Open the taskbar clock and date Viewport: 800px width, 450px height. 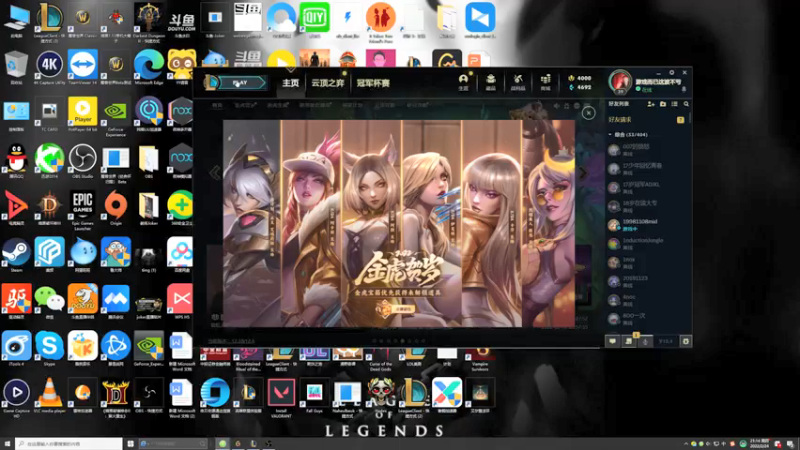(759, 444)
